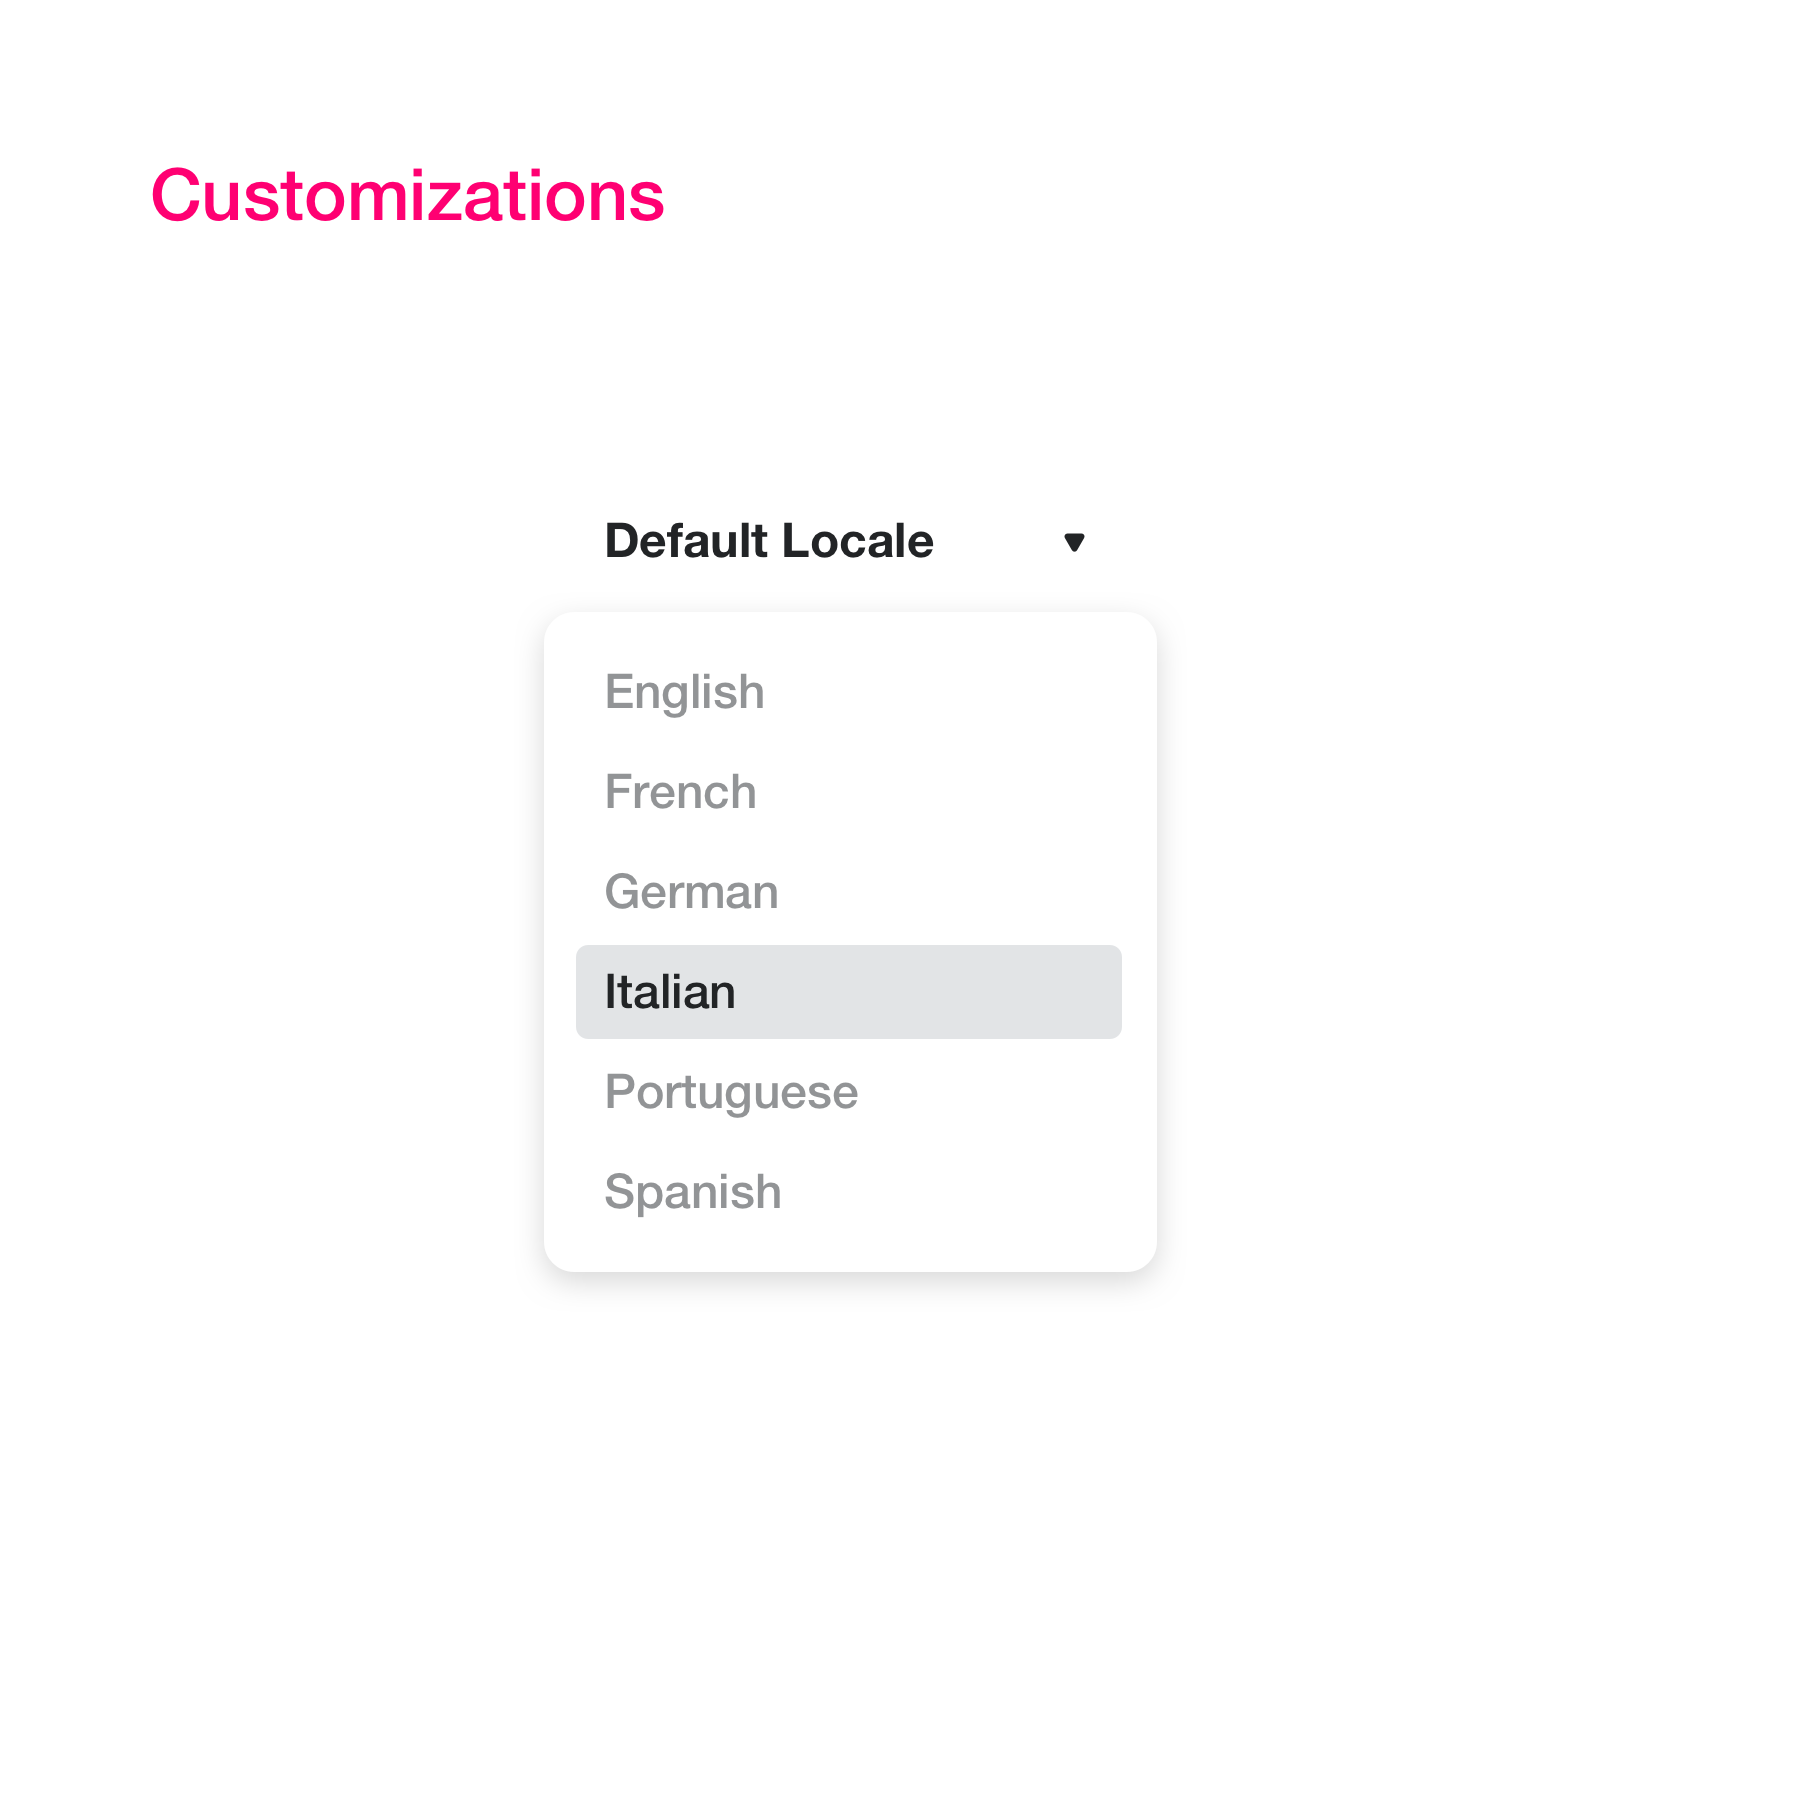Click the Customizations heading
This screenshot has height=1800, width=1800.
pos(407,195)
